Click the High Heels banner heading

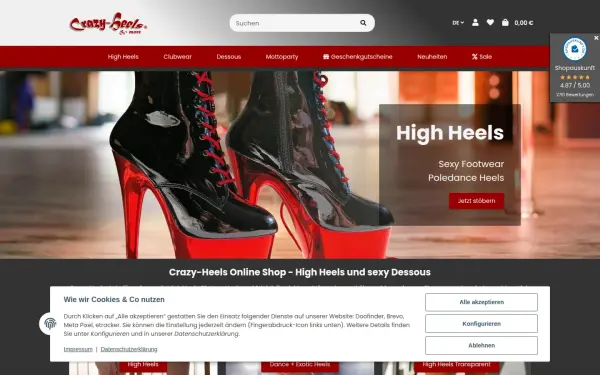coord(450,133)
